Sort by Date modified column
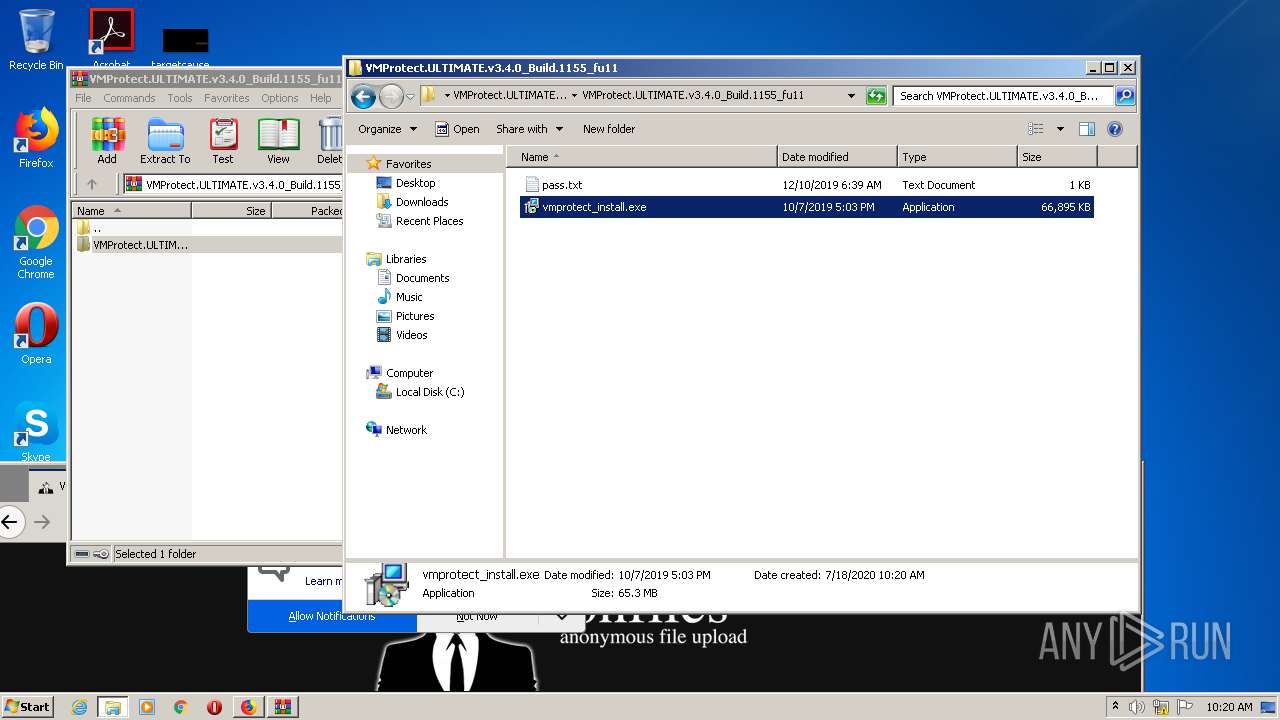Screen dimensions: 1280x720 837,157
